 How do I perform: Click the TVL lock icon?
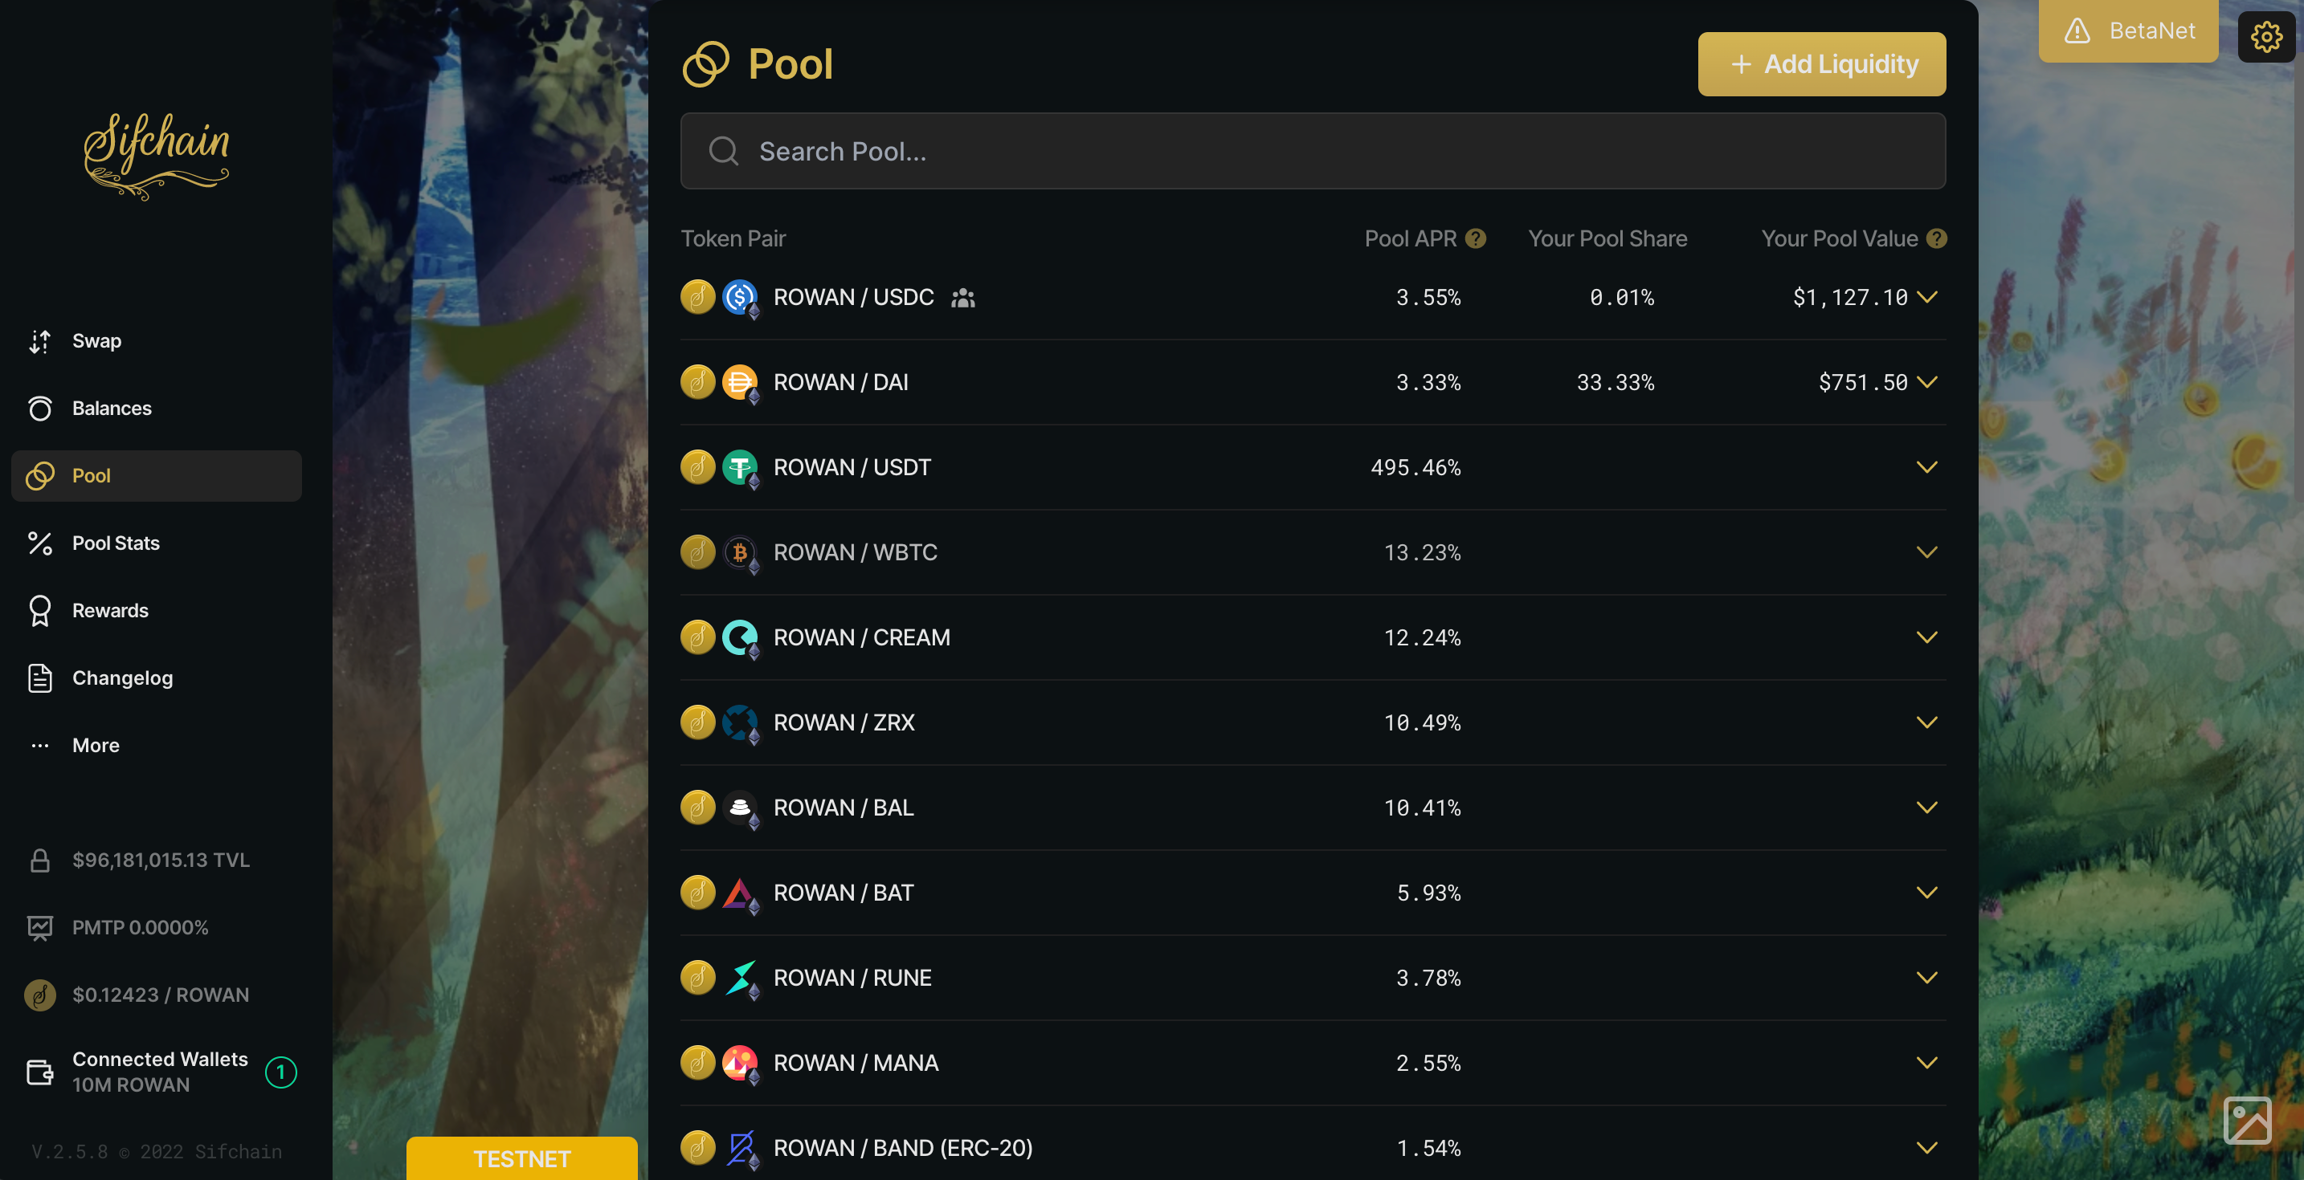point(40,861)
